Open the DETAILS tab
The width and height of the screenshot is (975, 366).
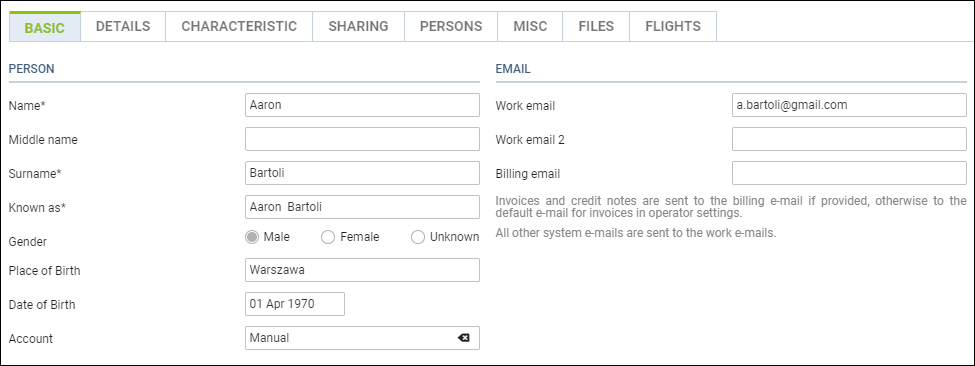(123, 27)
